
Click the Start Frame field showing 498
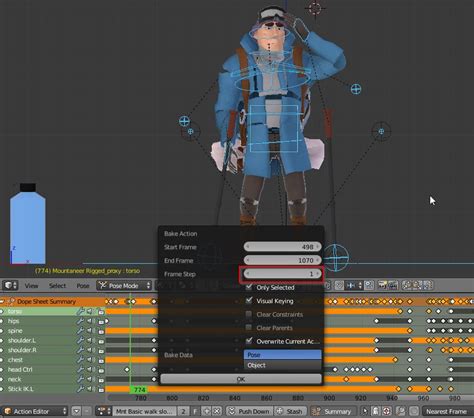click(x=282, y=247)
